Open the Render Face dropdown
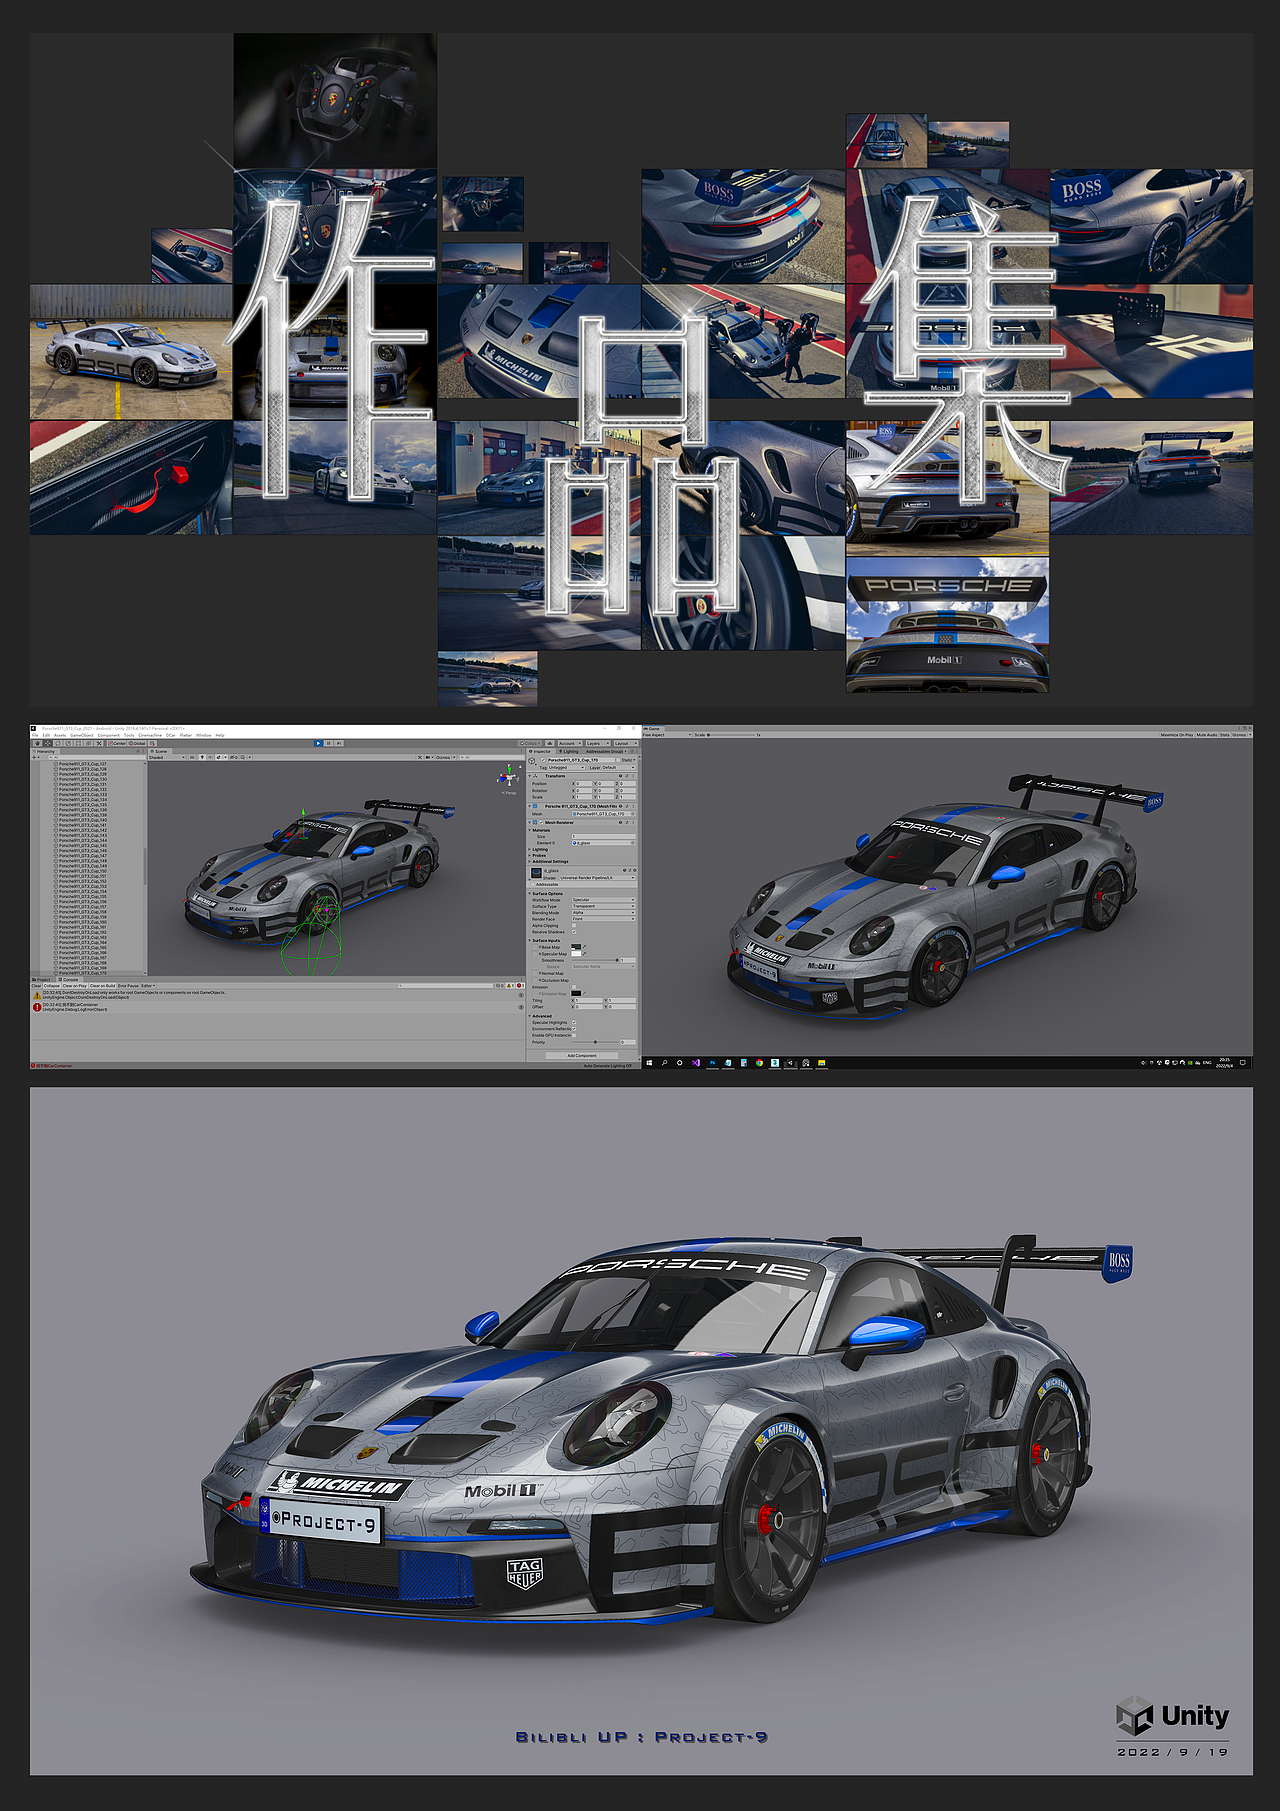 click(x=604, y=919)
